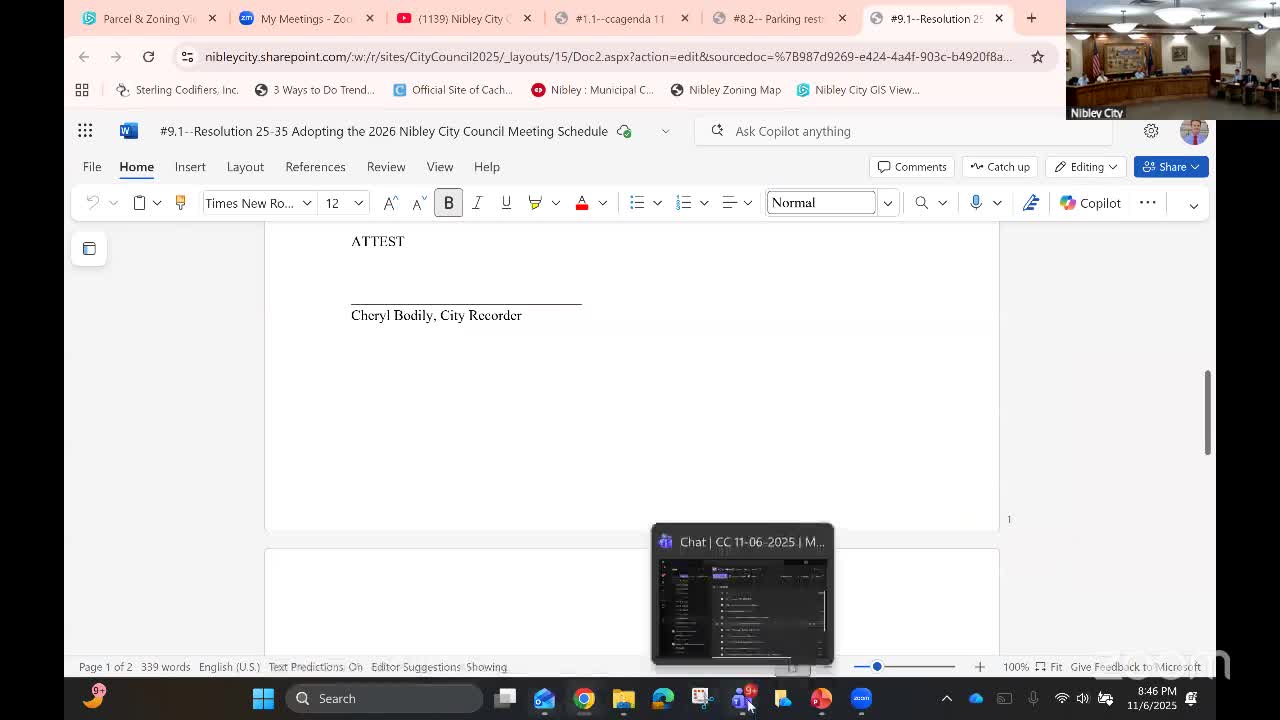Expand the Editing mode dropdown
Viewport: 1280px width, 720px height.
pyautogui.click(x=1086, y=167)
